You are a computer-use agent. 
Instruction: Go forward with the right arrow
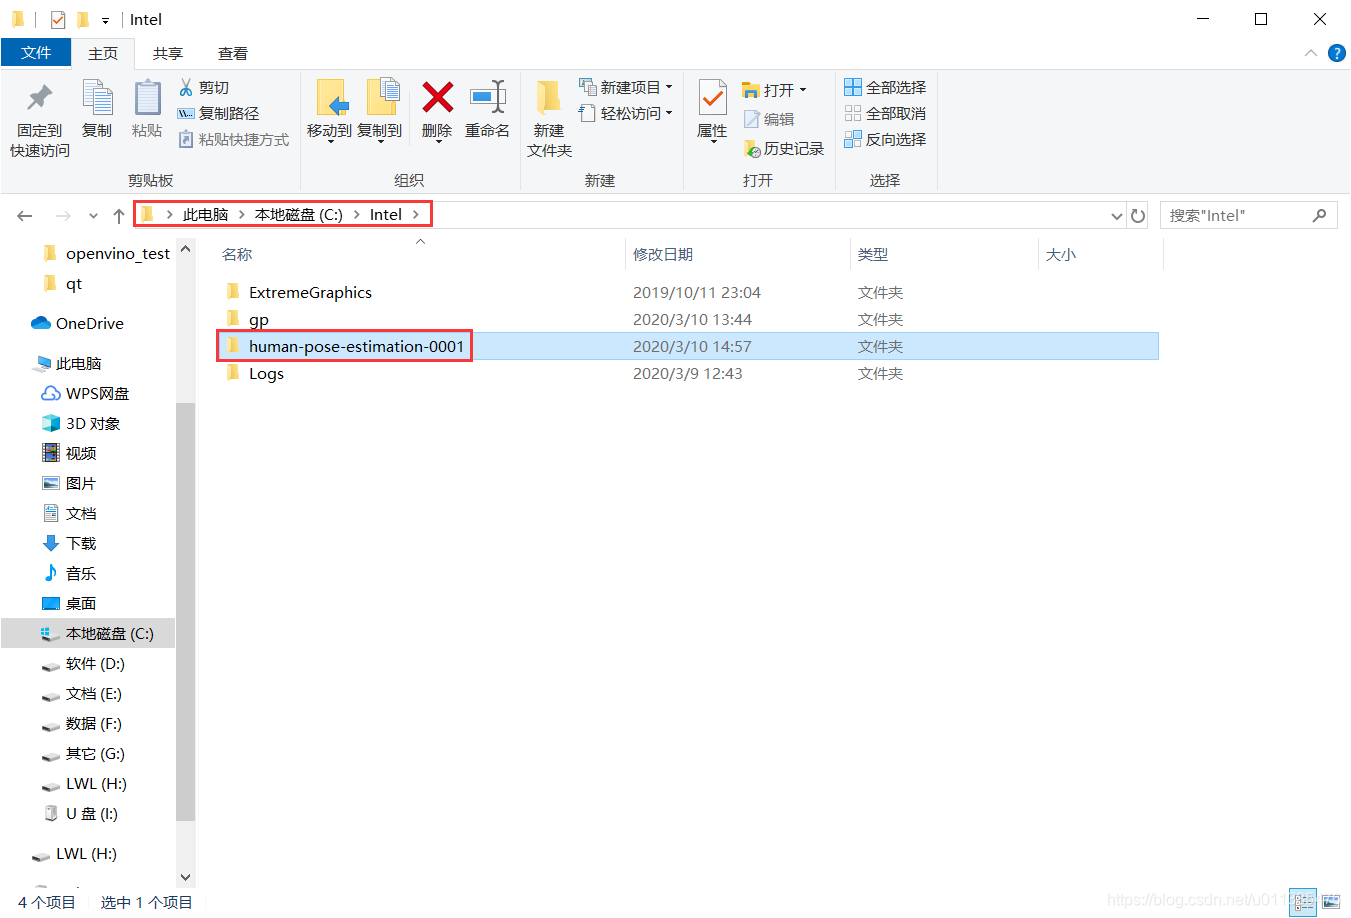(x=63, y=216)
